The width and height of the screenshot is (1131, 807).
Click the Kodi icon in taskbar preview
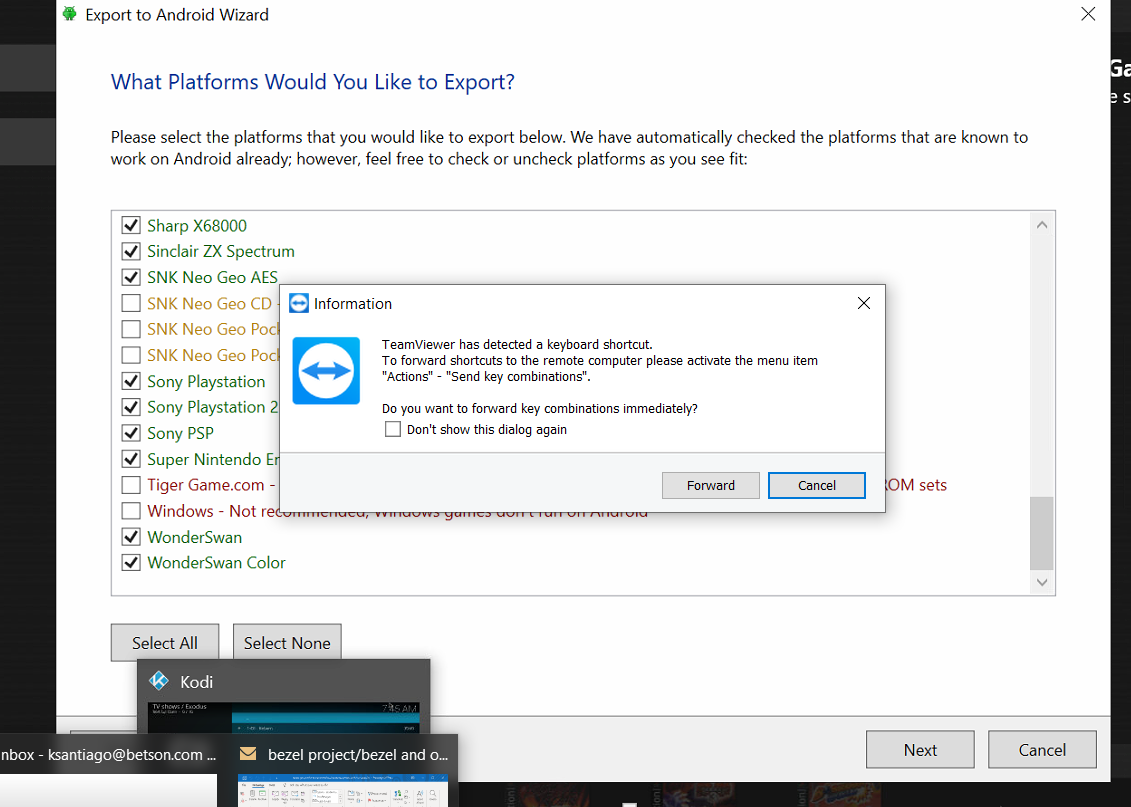click(x=159, y=681)
